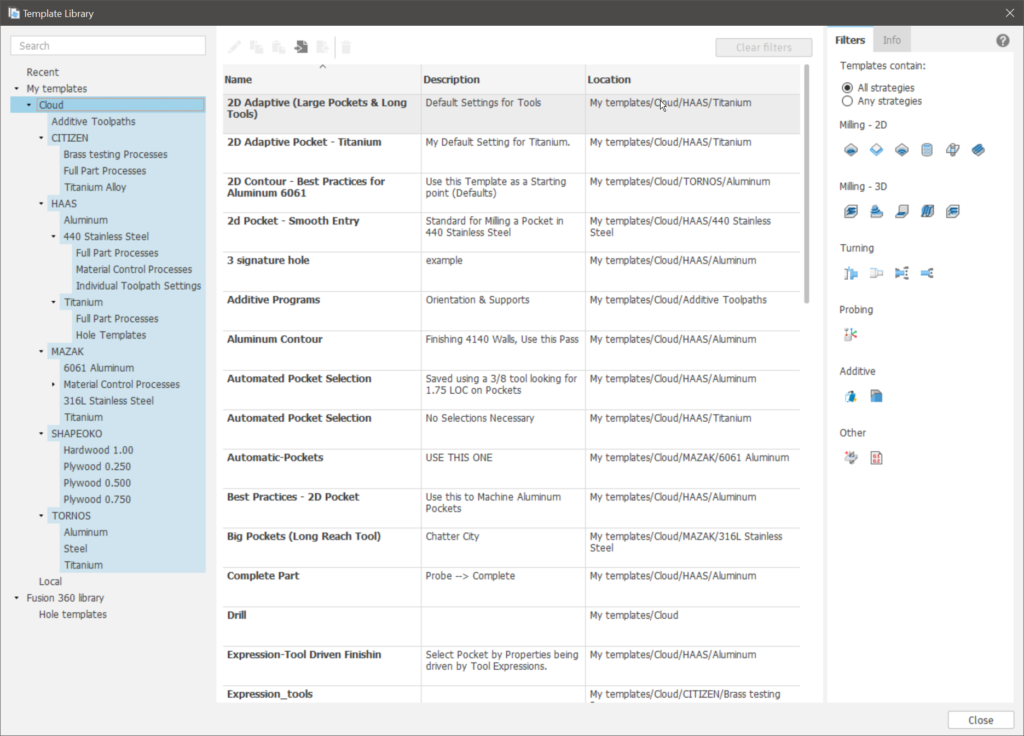Select second greyed icon under Turning

coord(876,273)
